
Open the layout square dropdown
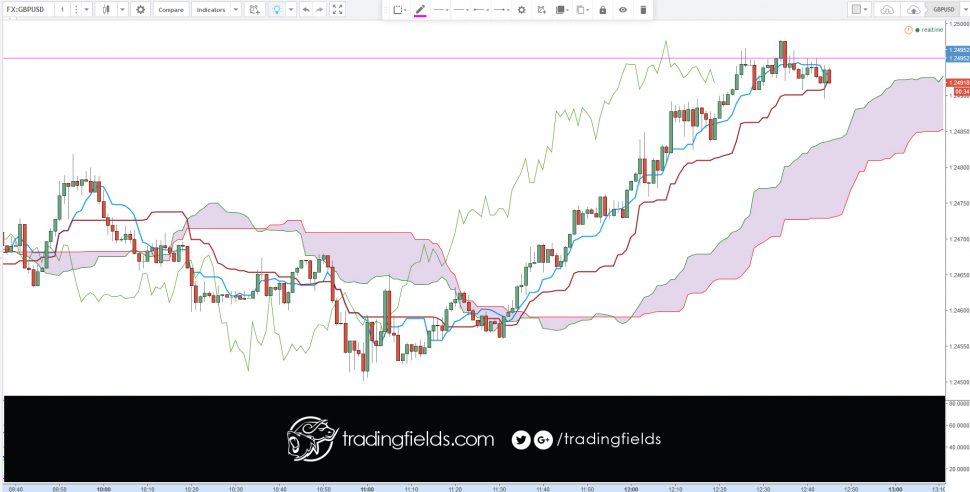click(859, 9)
